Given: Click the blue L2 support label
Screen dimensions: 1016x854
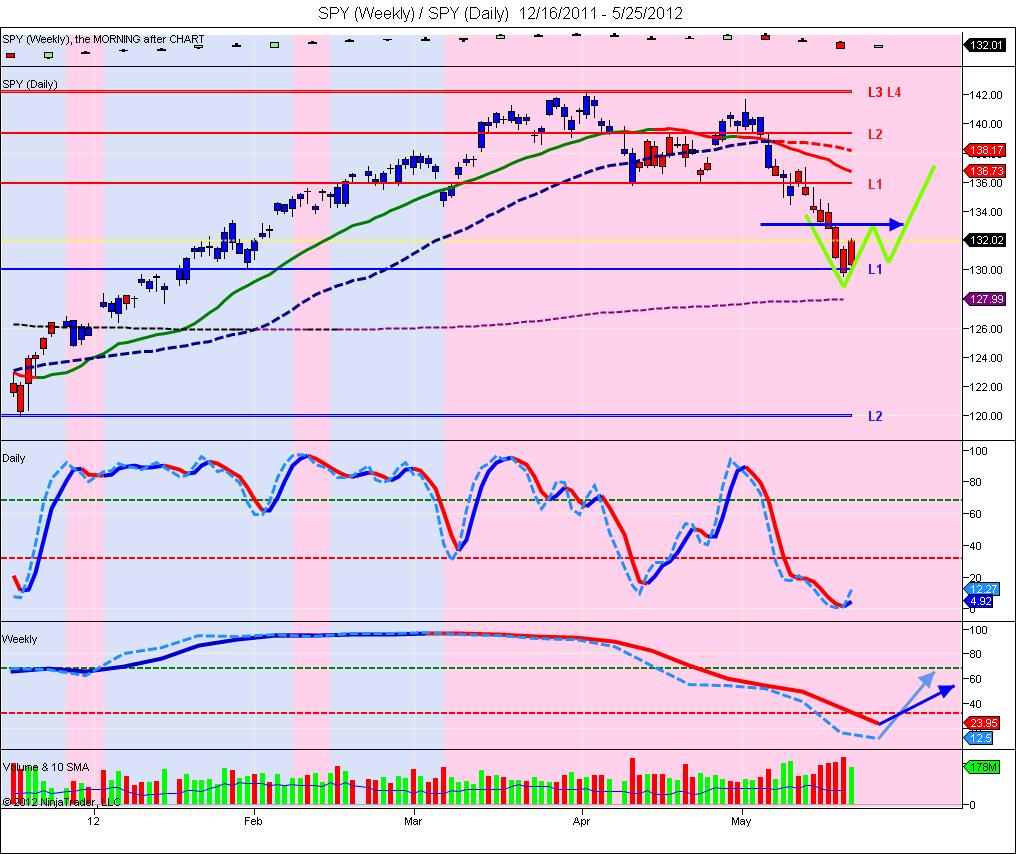Looking at the screenshot, I should pos(875,417).
